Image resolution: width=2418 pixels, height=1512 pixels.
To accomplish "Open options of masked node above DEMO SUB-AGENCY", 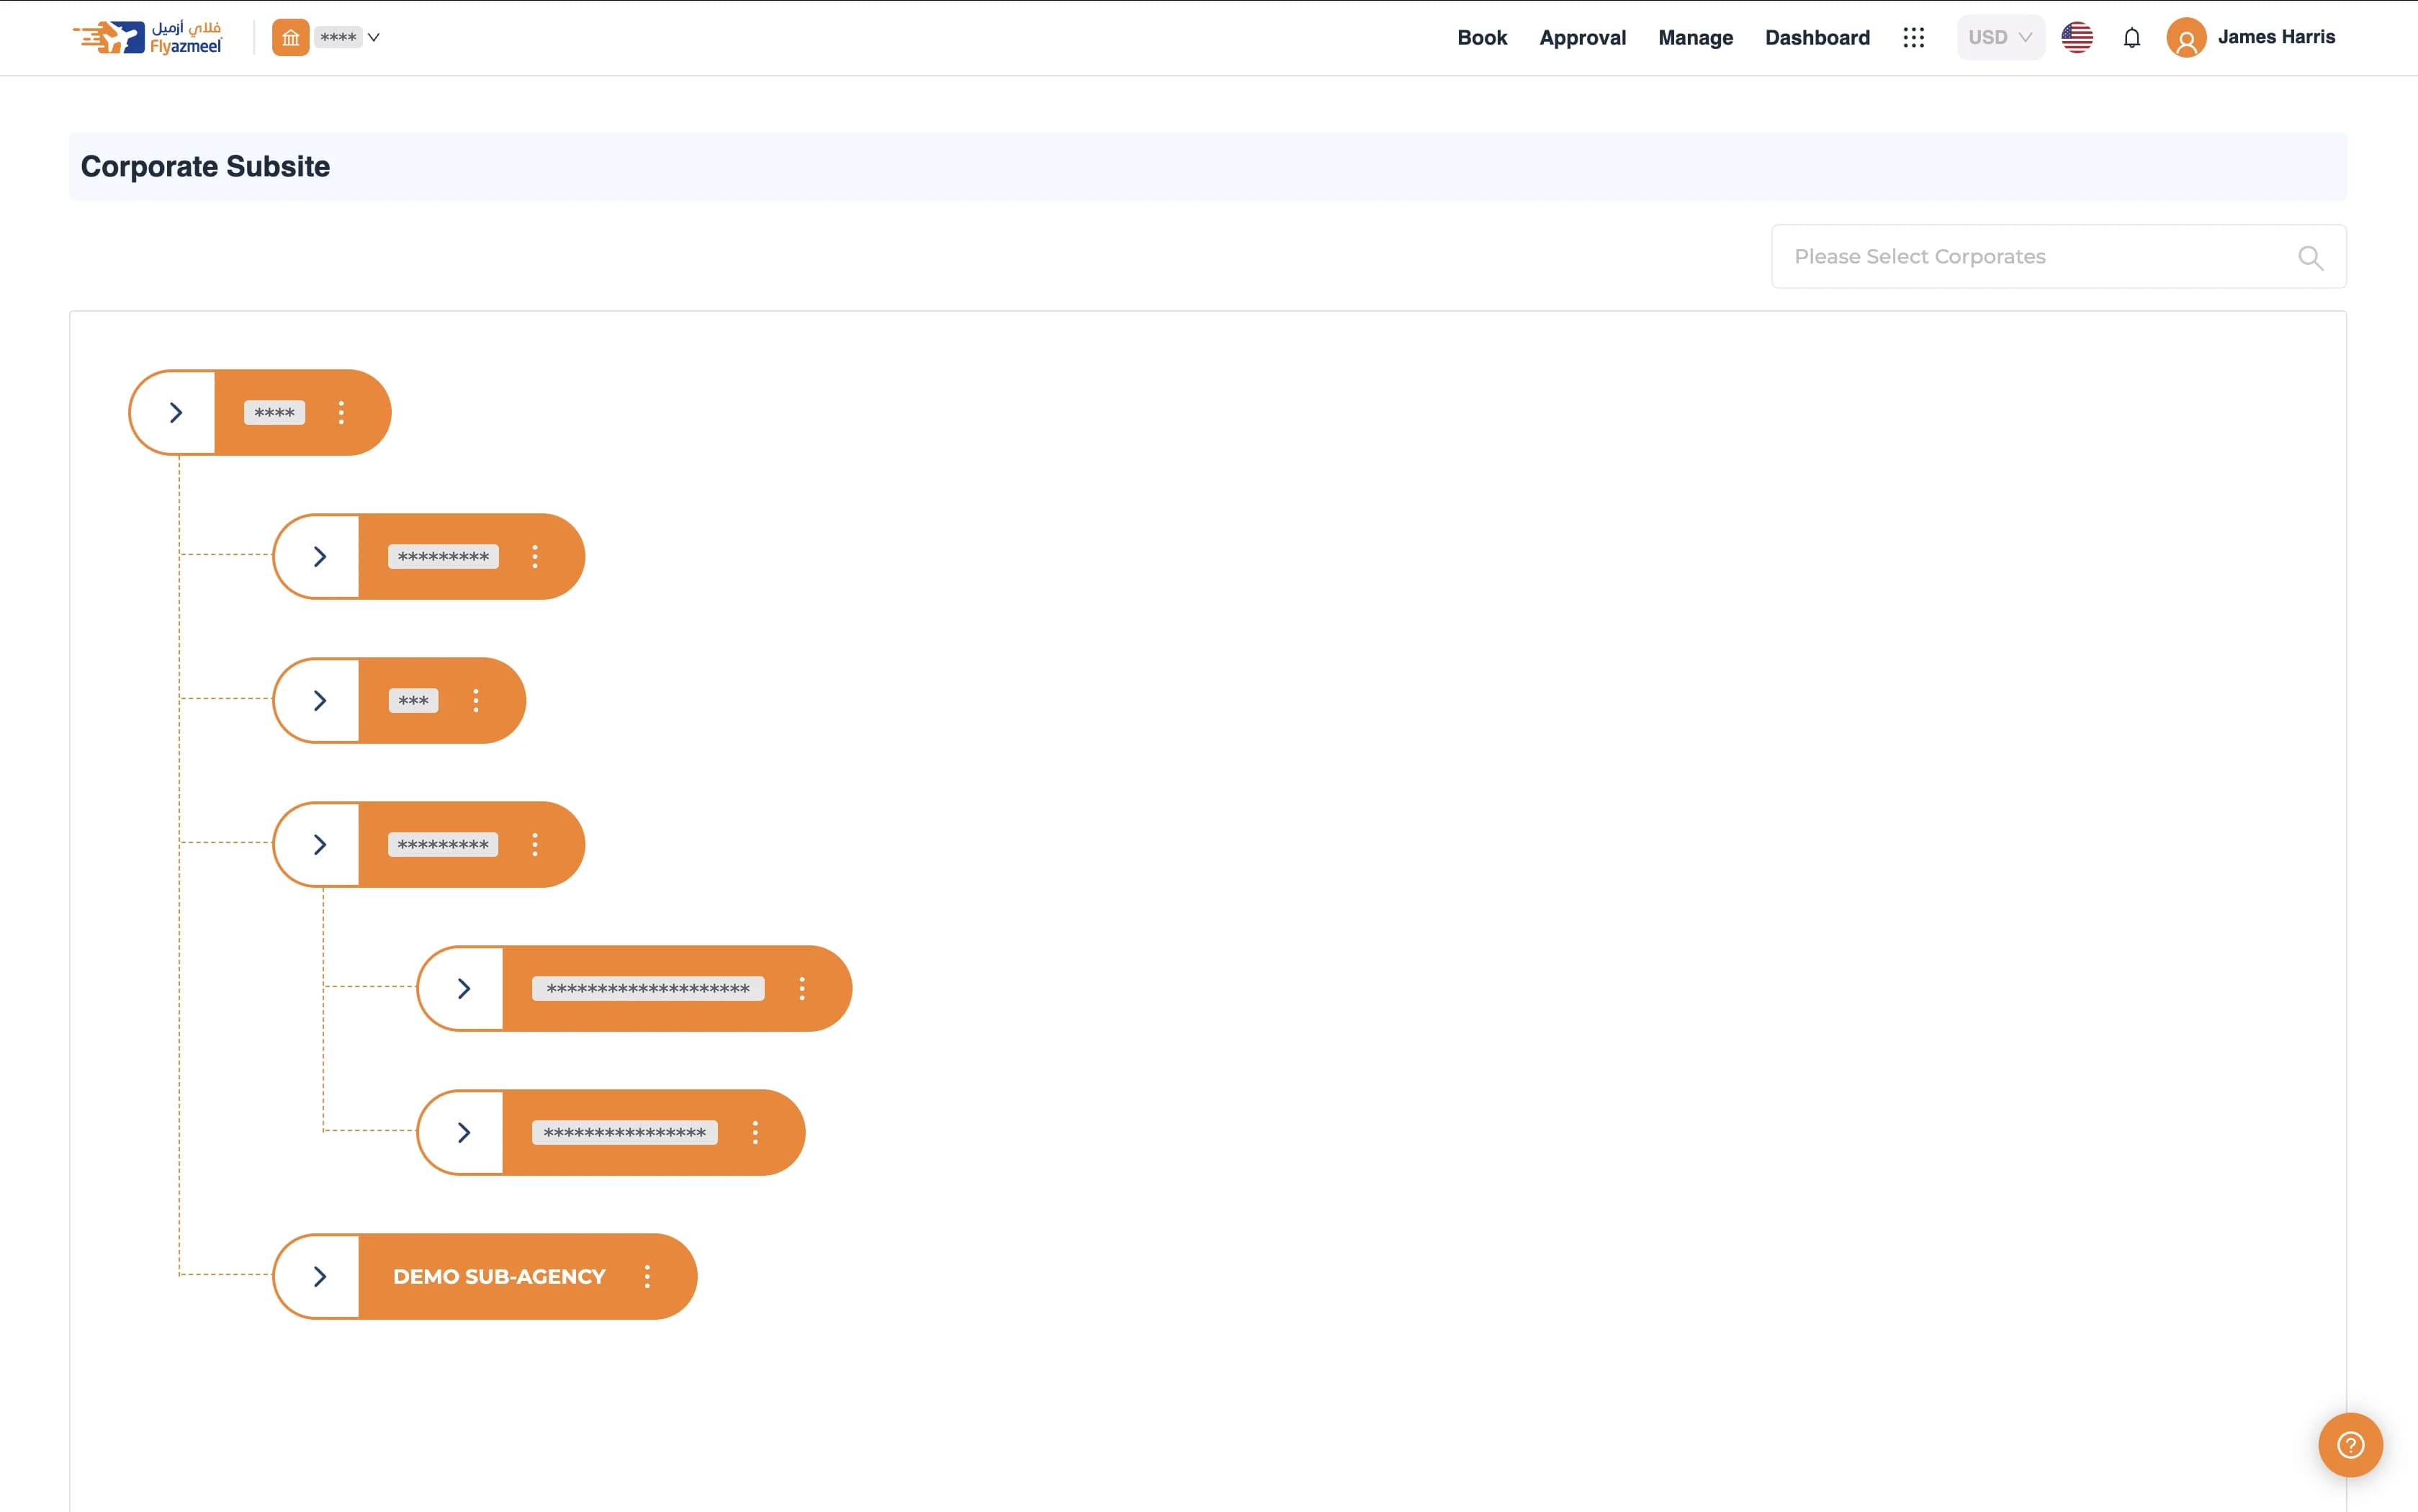I will coord(755,1133).
